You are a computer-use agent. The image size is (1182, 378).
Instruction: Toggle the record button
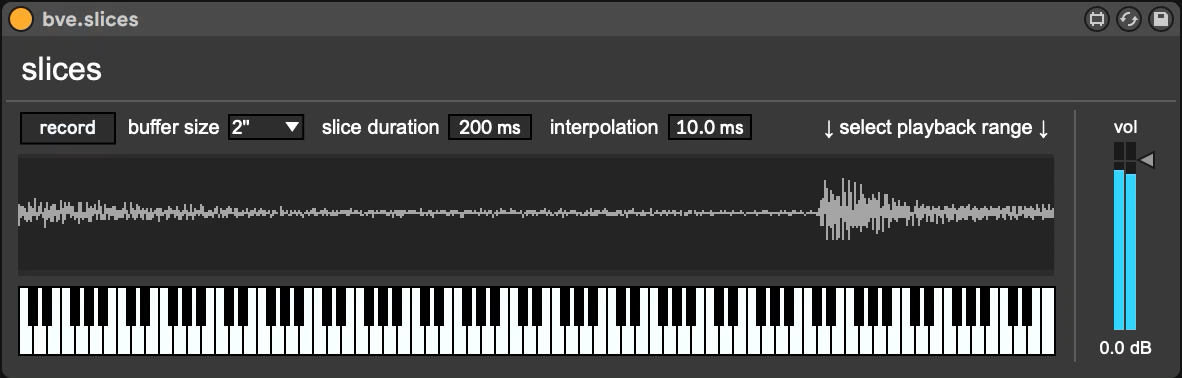click(x=68, y=128)
